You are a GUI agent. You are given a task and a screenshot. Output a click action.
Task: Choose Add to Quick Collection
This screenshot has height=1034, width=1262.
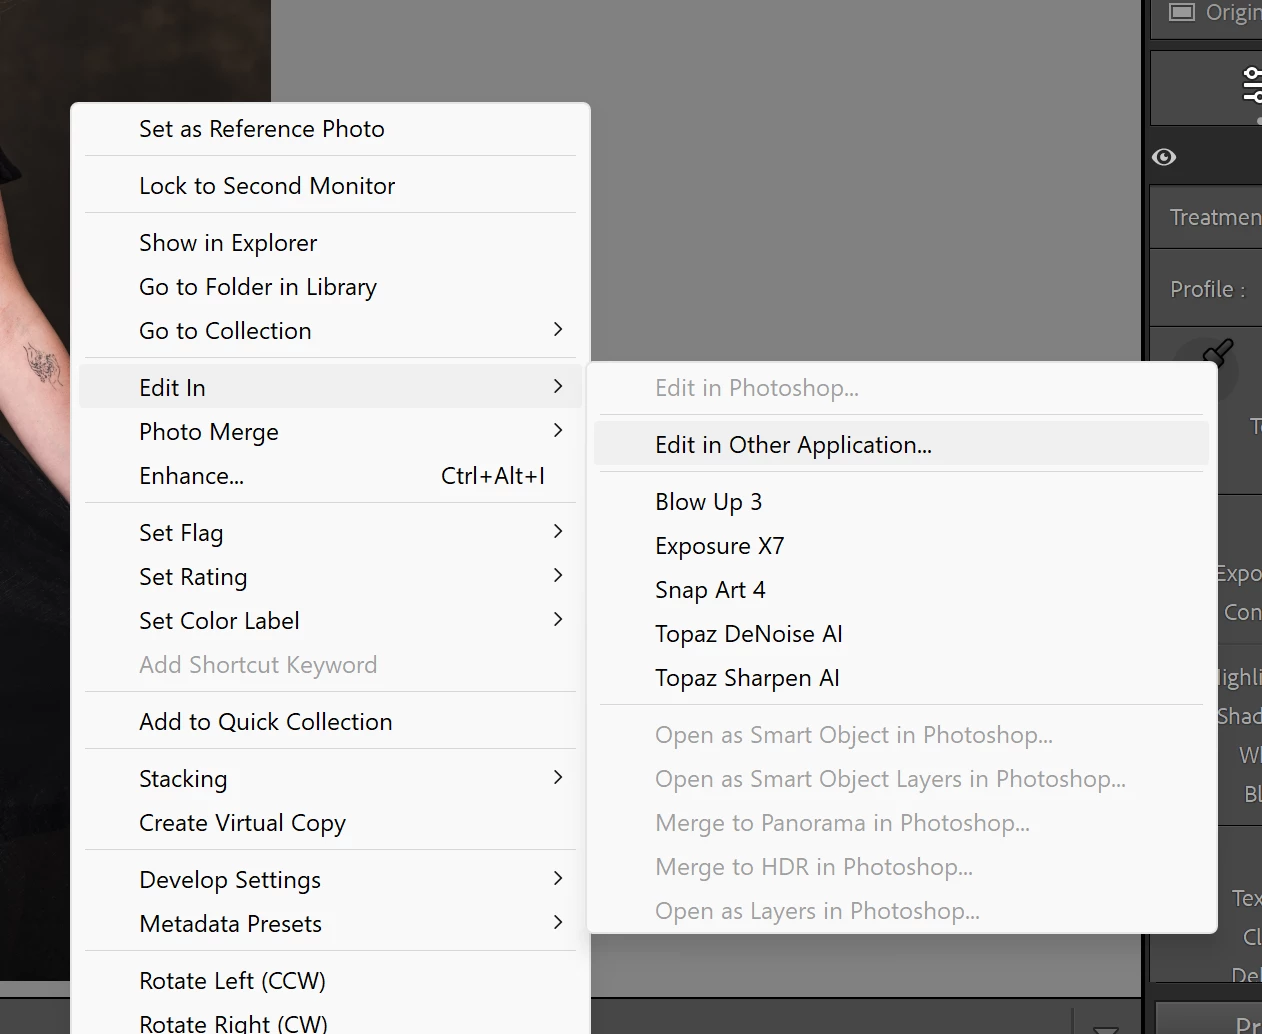[x=330, y=722]
